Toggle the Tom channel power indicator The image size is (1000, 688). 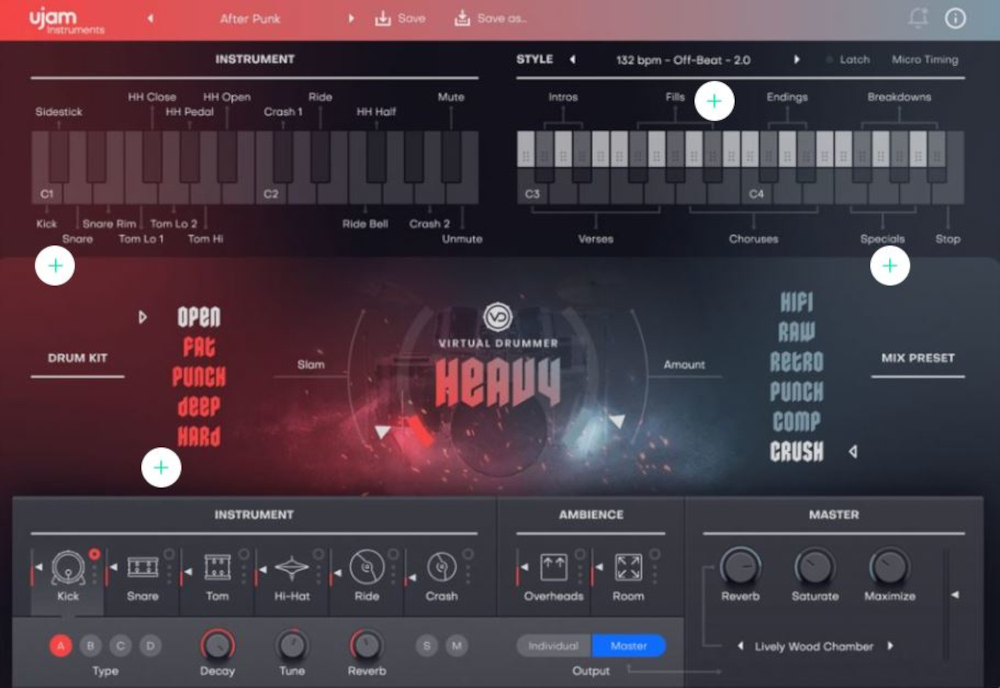[x=244, y=554]
